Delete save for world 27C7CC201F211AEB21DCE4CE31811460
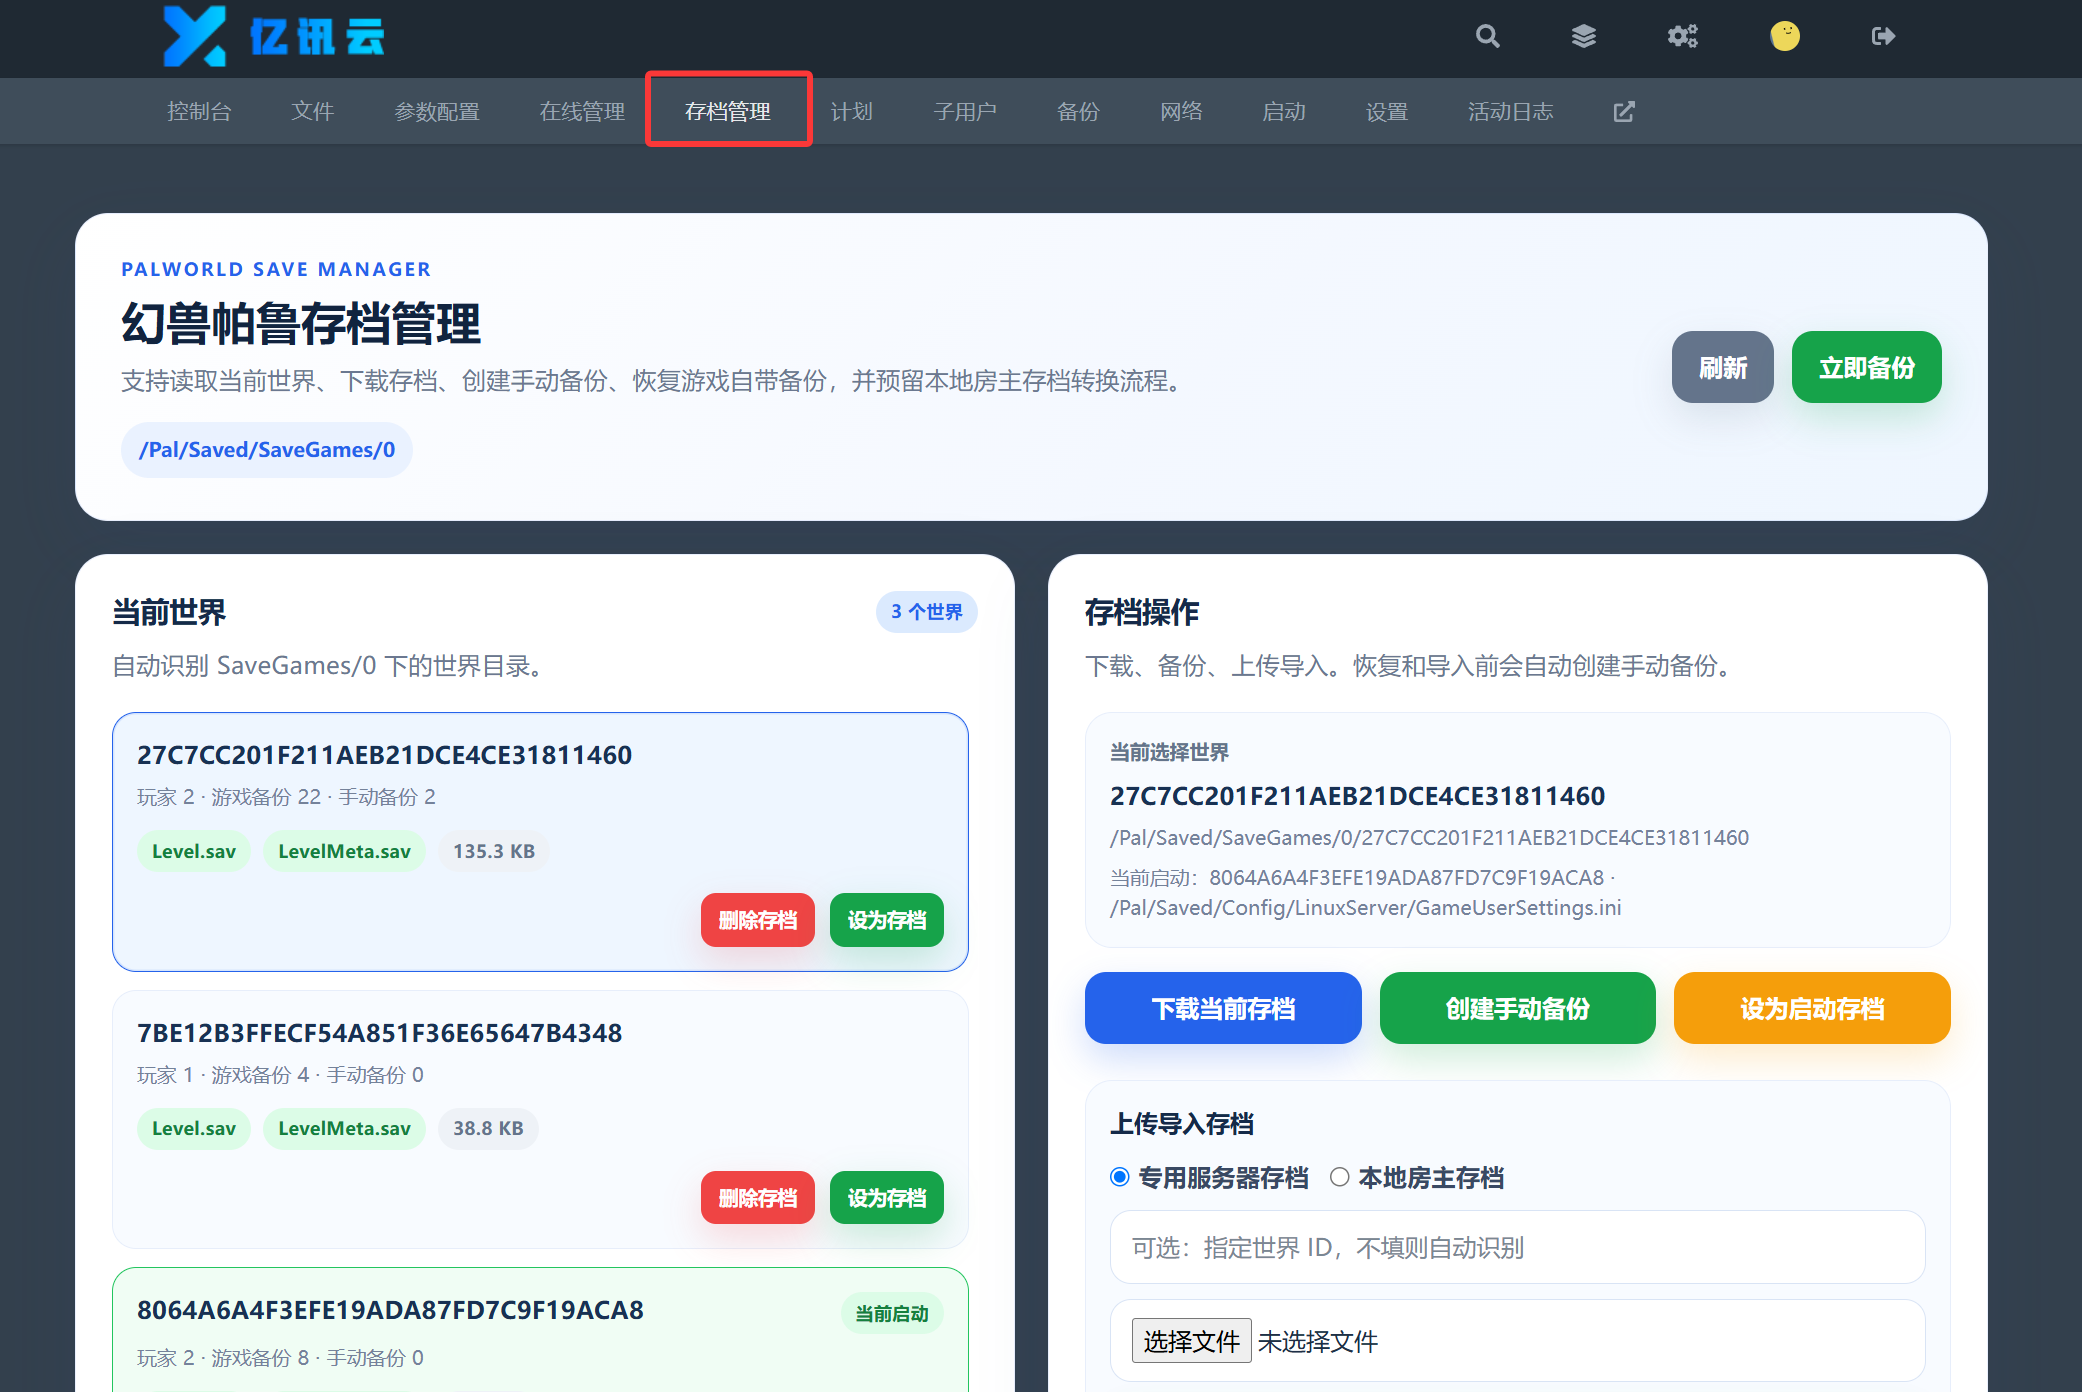Viewport: 2082px width, 1392px height. pyautogui.click(x=758, y=920)
